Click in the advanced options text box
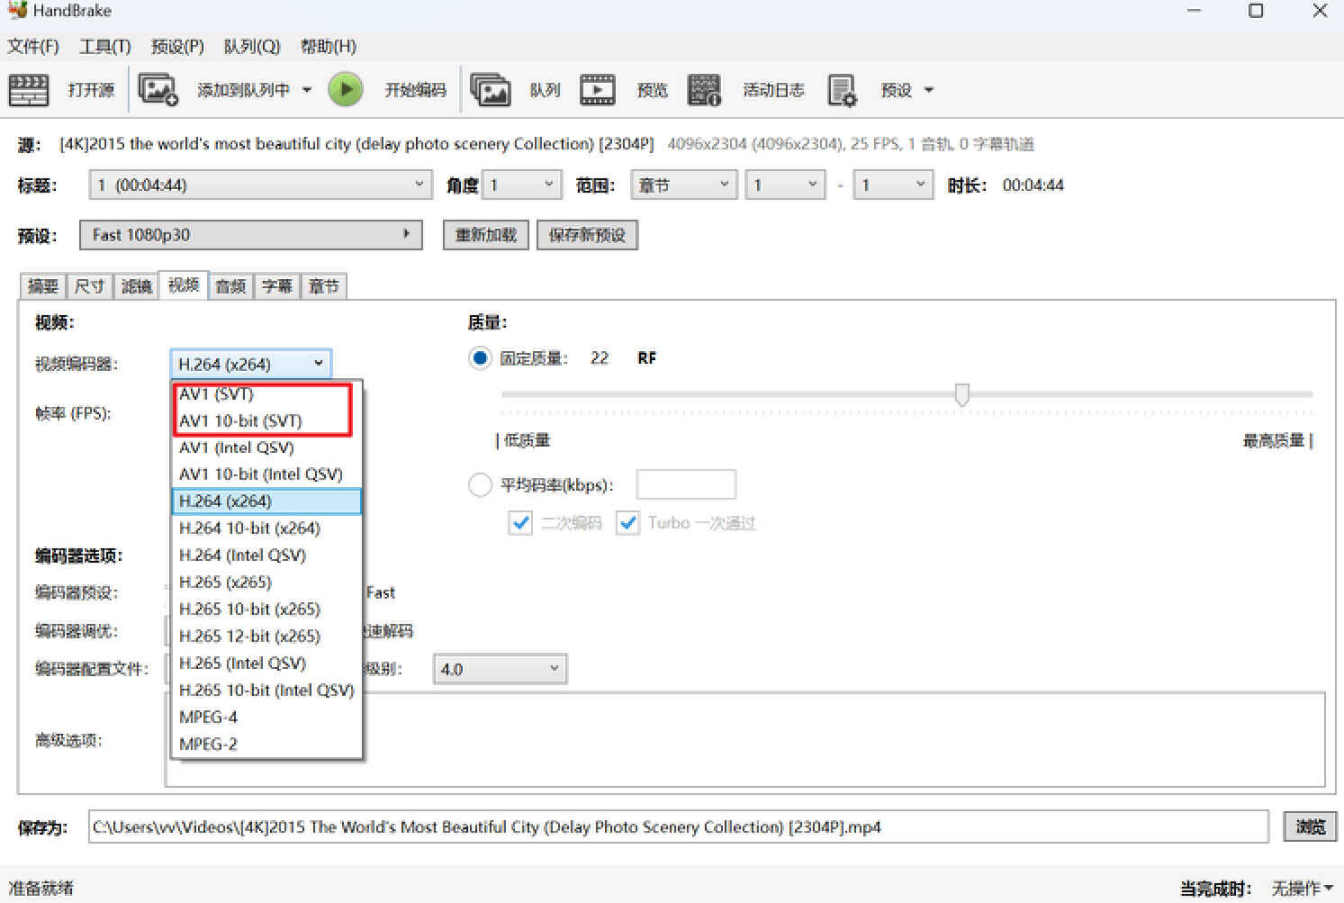 pyautogui.click(x=744, y=739)
